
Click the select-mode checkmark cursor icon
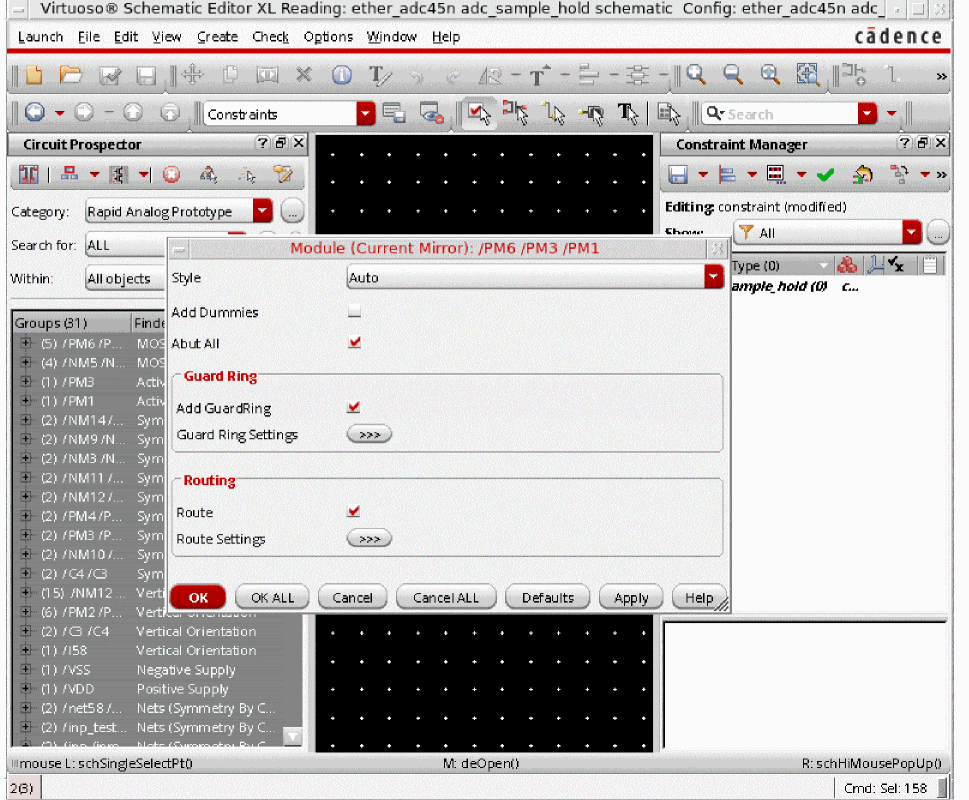[x=478, y=113]
